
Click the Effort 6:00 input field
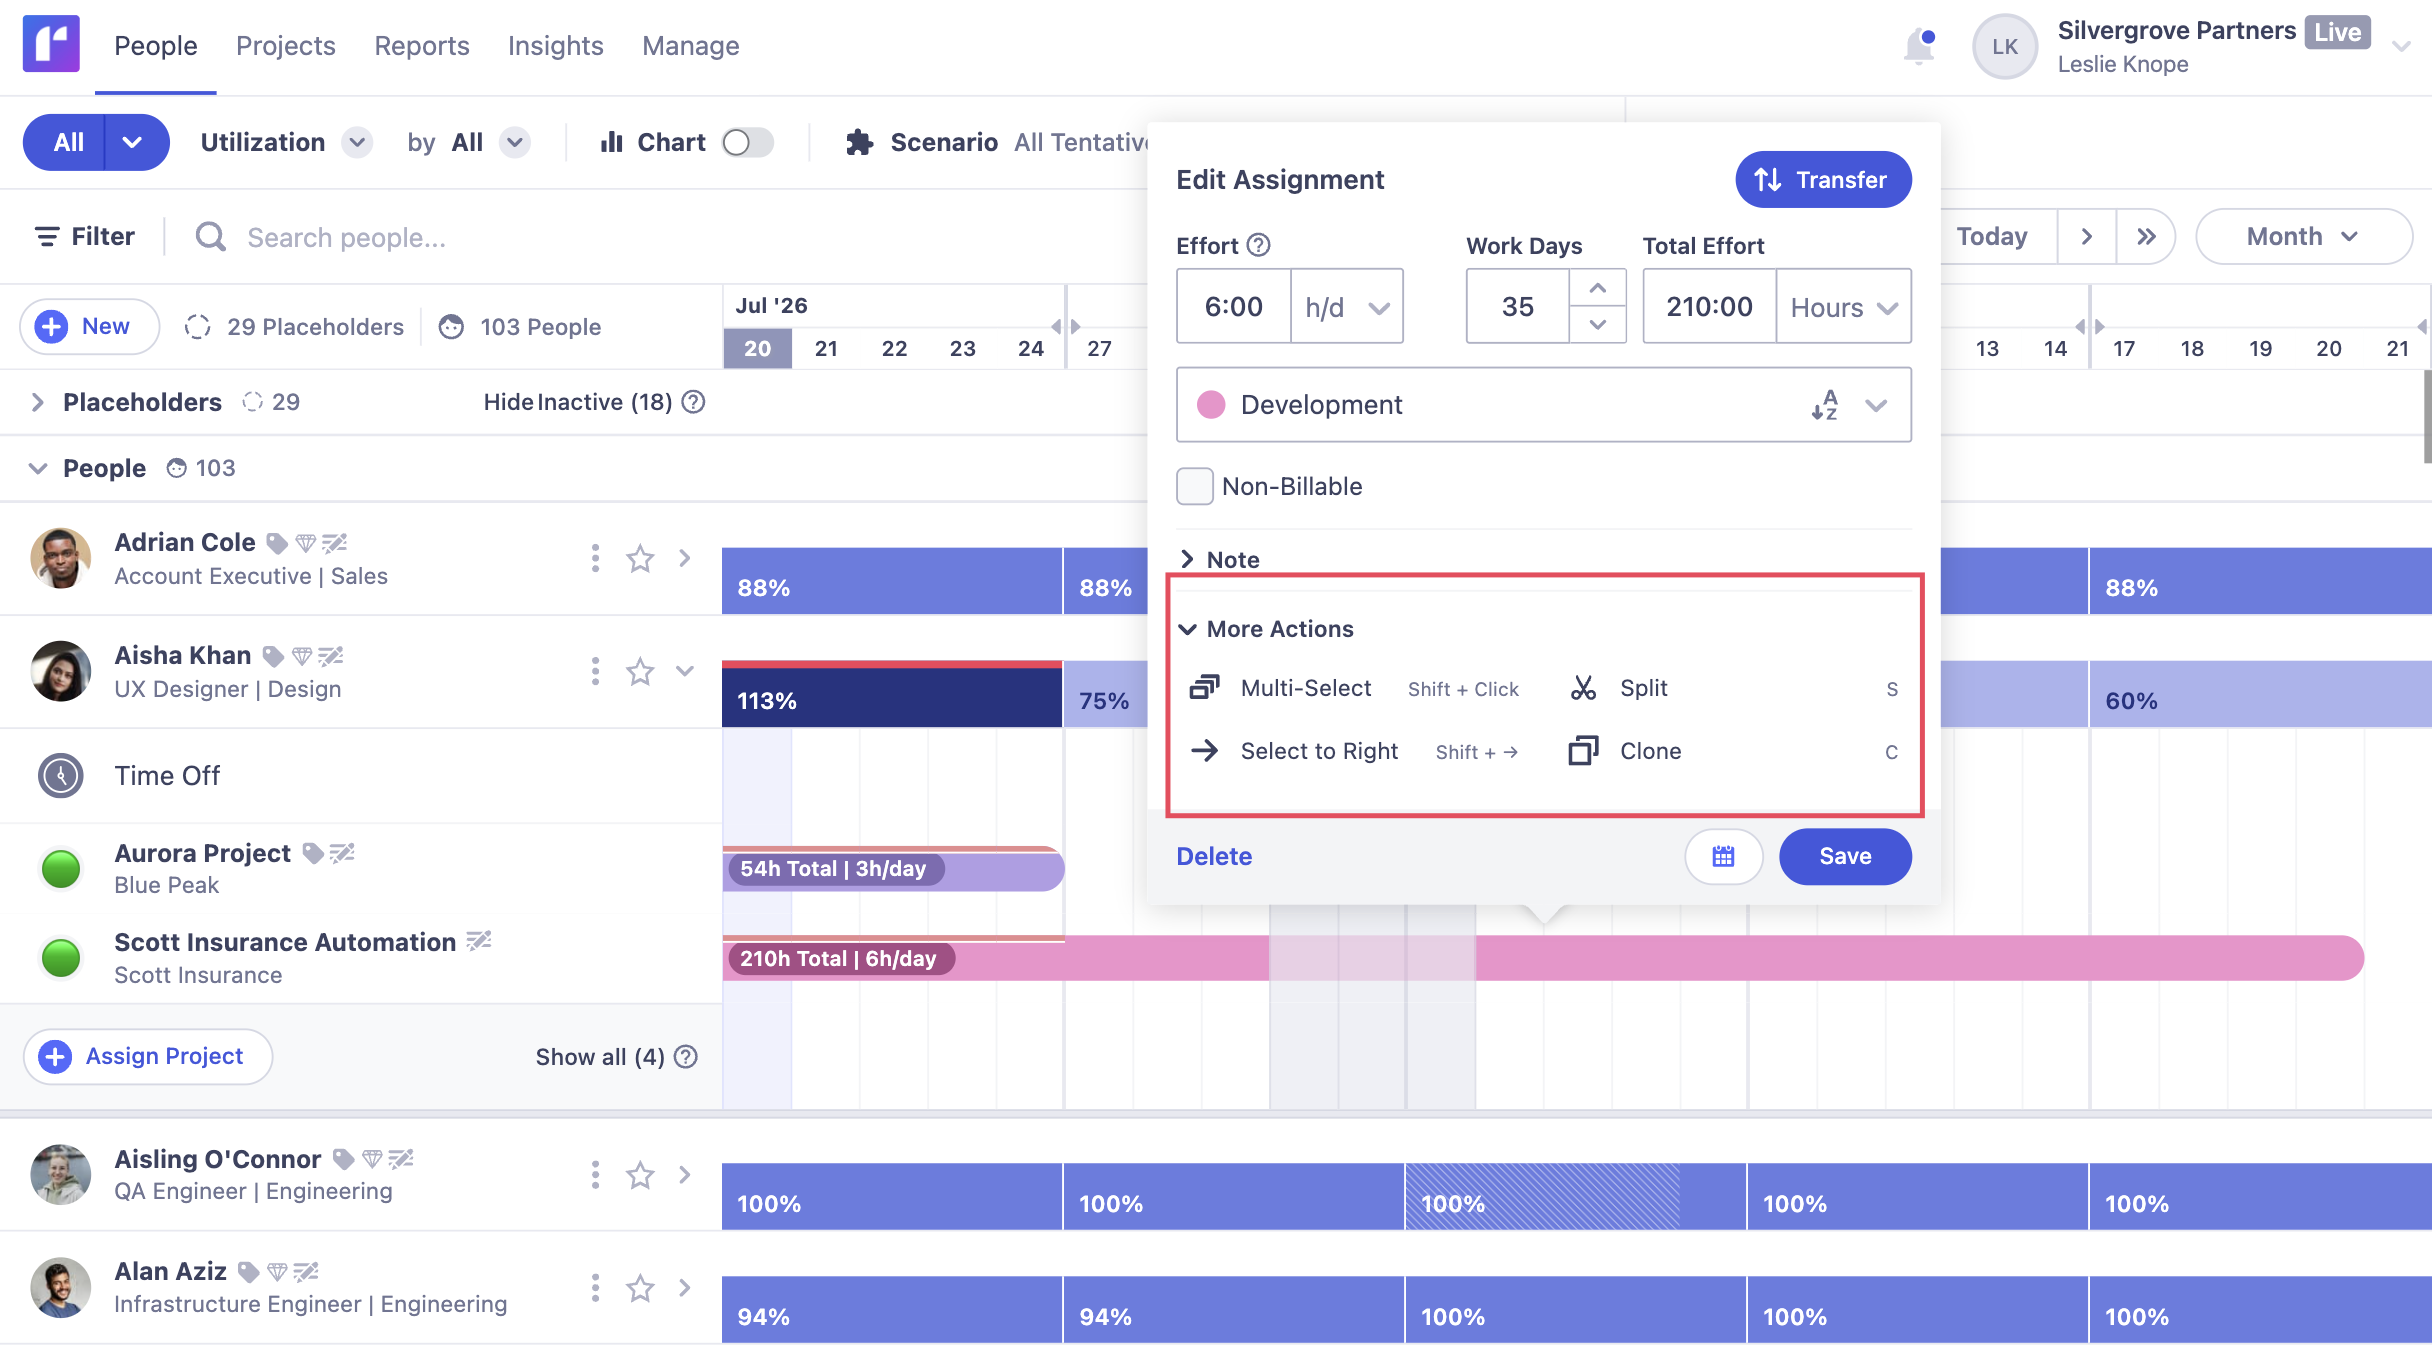point(1234,307)
